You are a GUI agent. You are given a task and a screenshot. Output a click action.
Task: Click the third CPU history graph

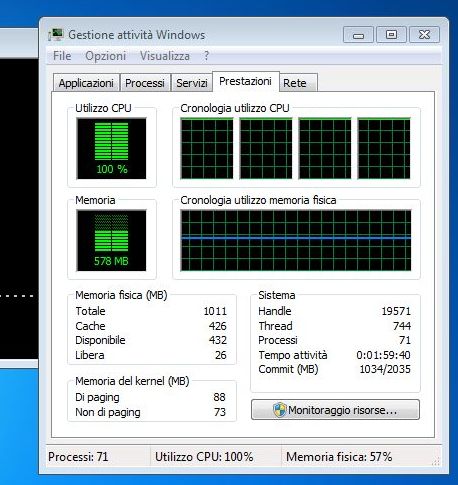(x=325, y=148)
